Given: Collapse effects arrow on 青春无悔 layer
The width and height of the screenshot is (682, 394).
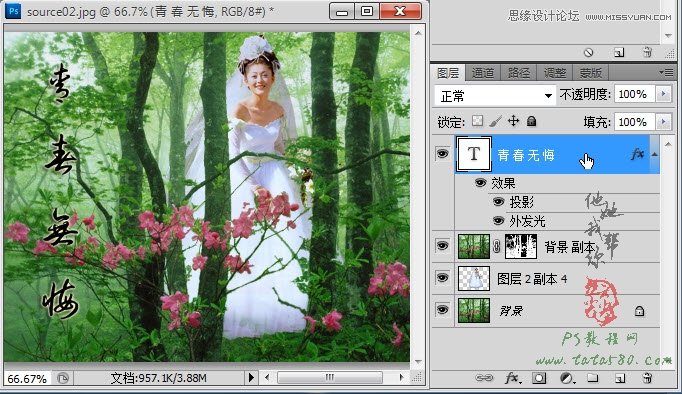Looking at the screenshot, I should [654, 154].
